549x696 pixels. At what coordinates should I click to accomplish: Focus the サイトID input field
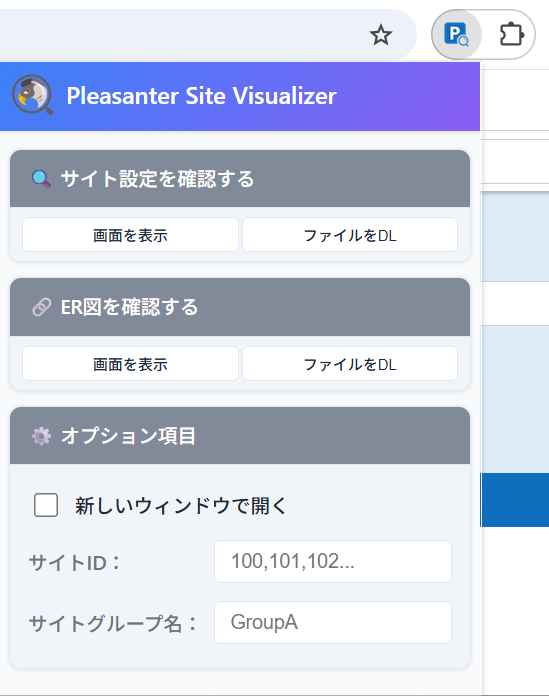333,562
